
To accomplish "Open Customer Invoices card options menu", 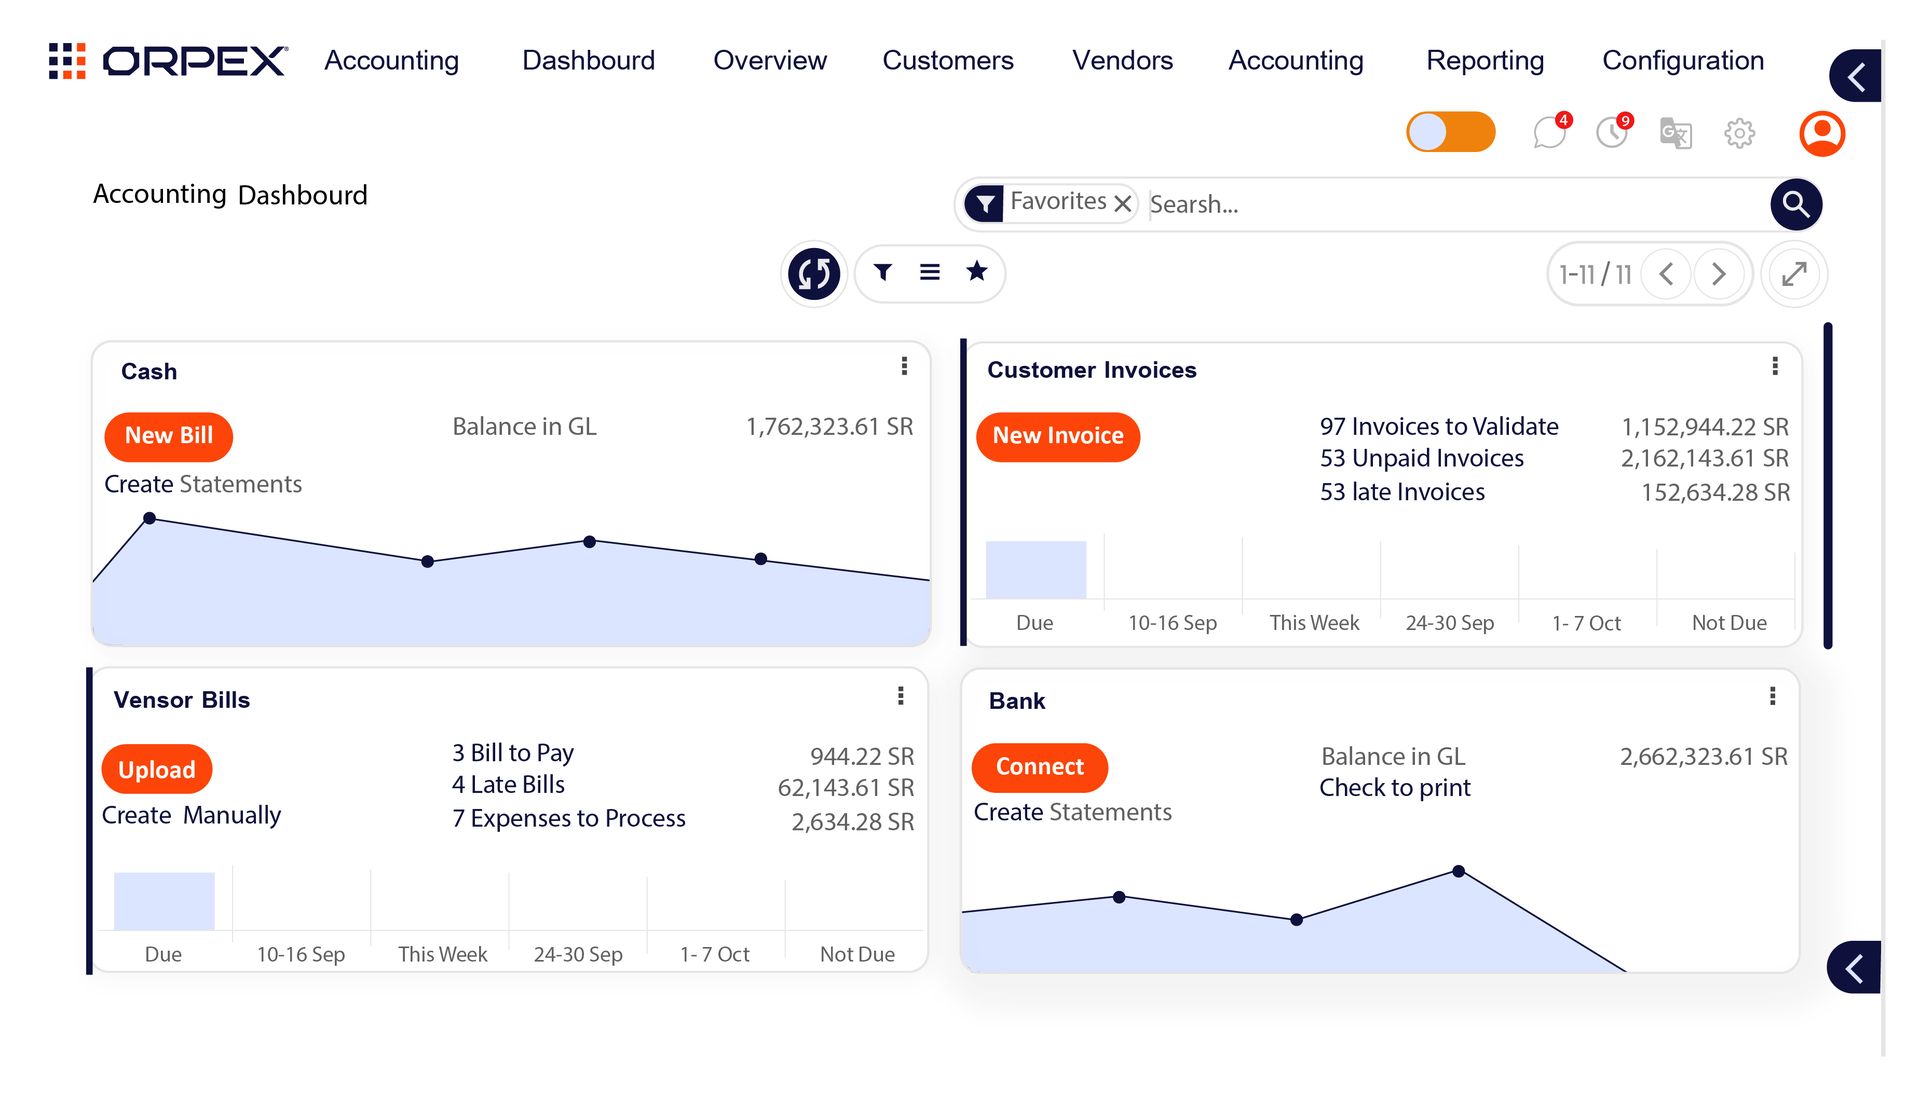I will pyautogui.click(x=1775, y=367).
